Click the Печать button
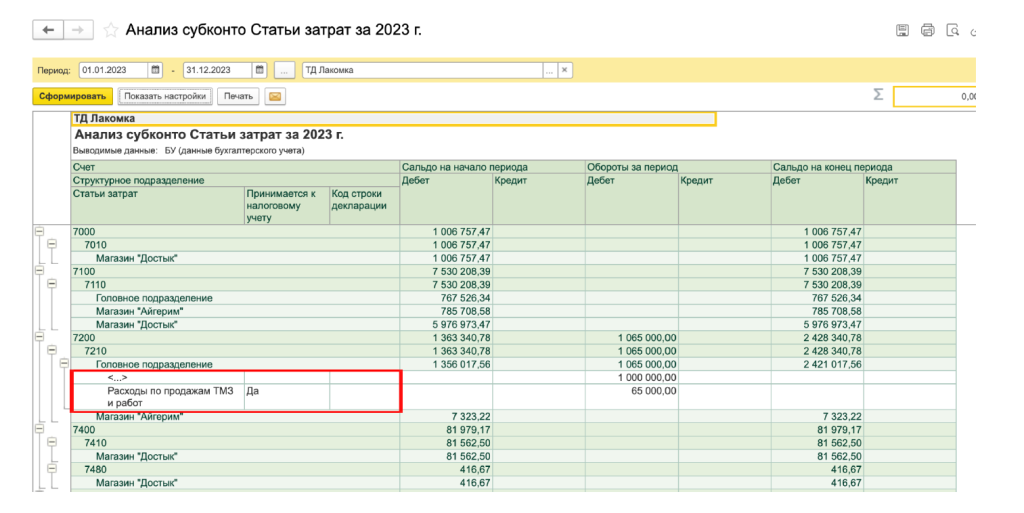1024x513 pixels. pyautogui.click(x=238, y=97)
